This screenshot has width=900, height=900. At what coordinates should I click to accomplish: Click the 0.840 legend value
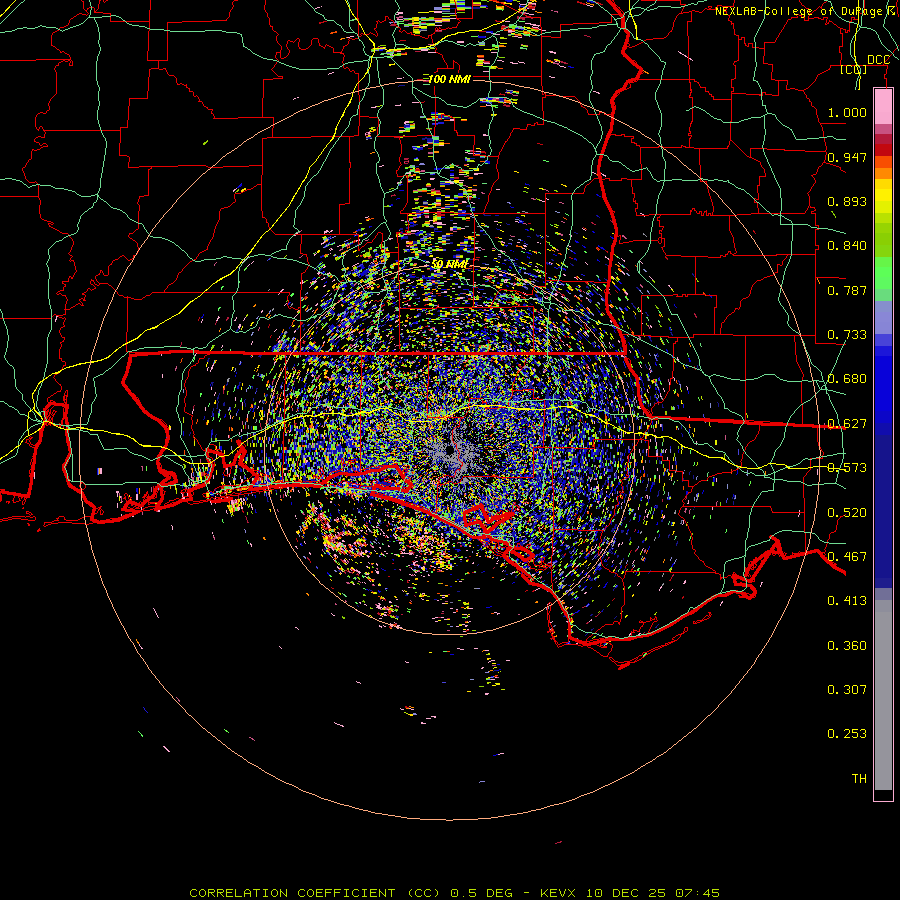(847, 246)
